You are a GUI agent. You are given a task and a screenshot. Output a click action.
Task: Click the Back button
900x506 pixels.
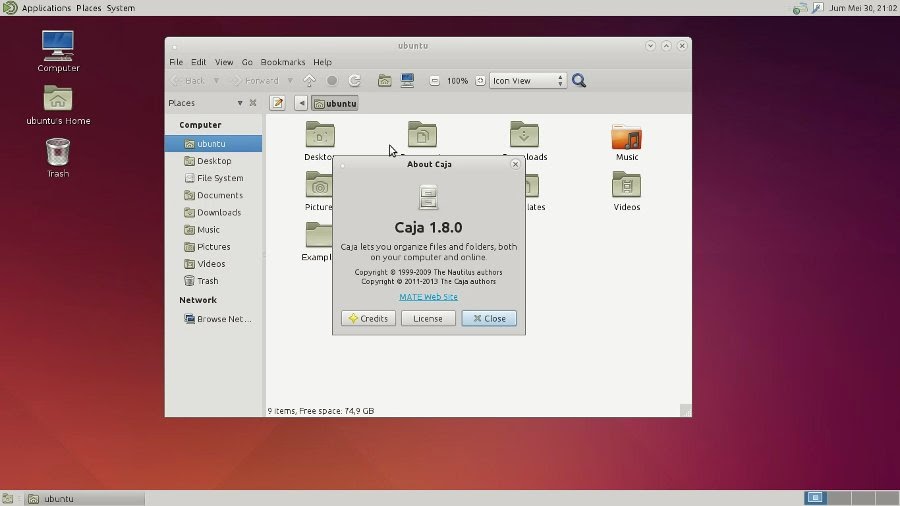point(189,81)
